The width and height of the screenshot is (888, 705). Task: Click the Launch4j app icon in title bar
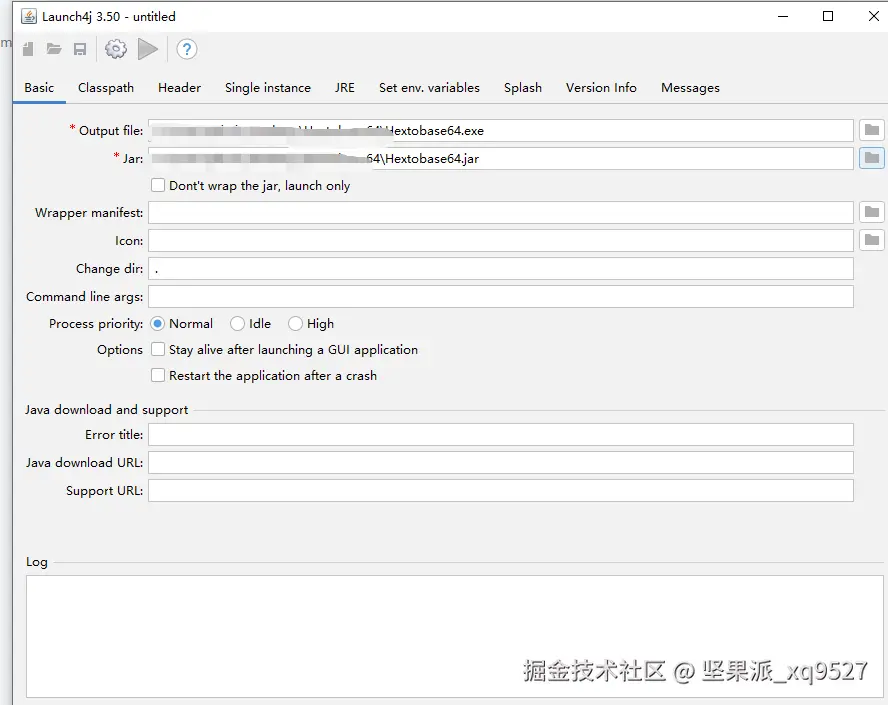[29, 16]
